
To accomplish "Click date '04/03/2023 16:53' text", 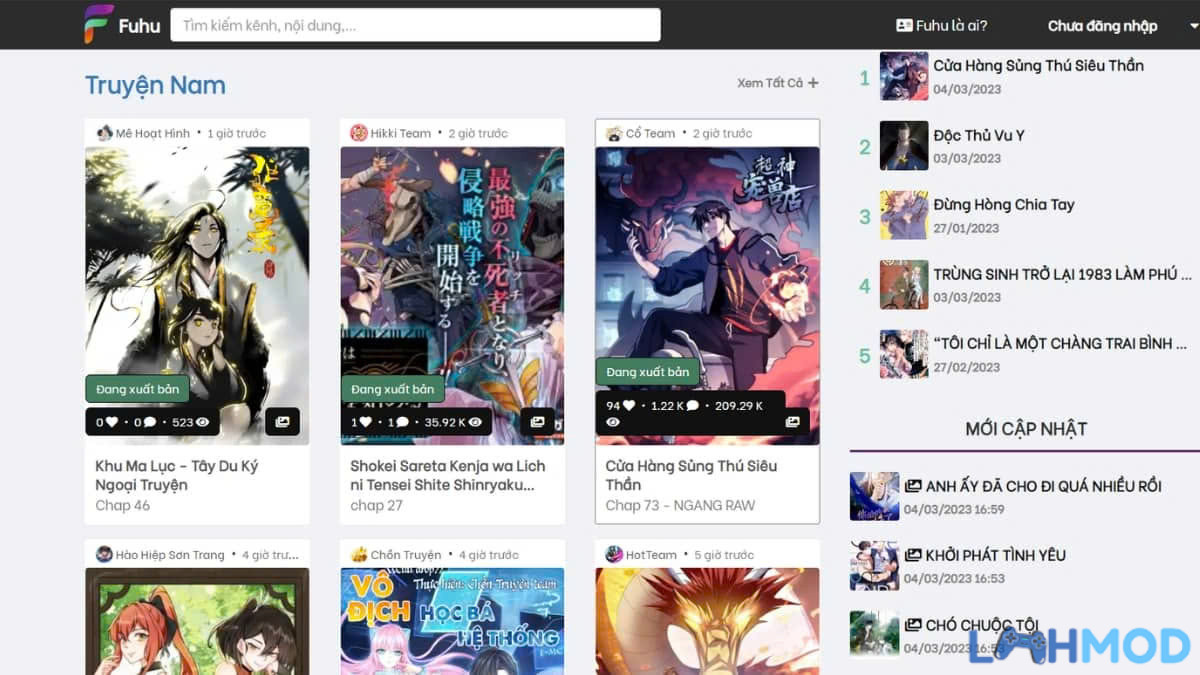I will pyautogui.click(x=954, y=578).
